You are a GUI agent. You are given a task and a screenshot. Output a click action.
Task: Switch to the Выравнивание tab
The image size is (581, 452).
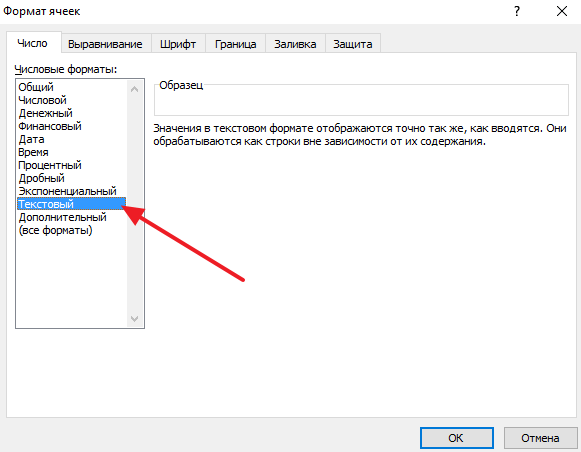coord(106,44)
